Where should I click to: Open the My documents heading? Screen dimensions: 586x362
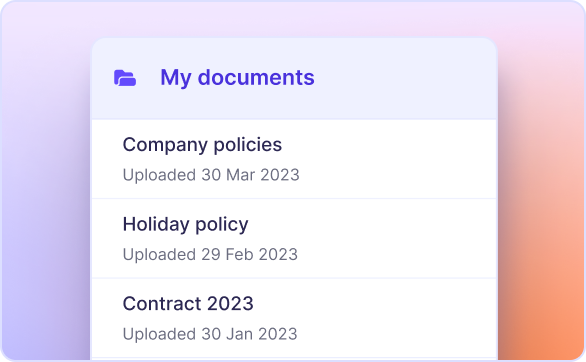pyautogui.click(x=237, y=78)
